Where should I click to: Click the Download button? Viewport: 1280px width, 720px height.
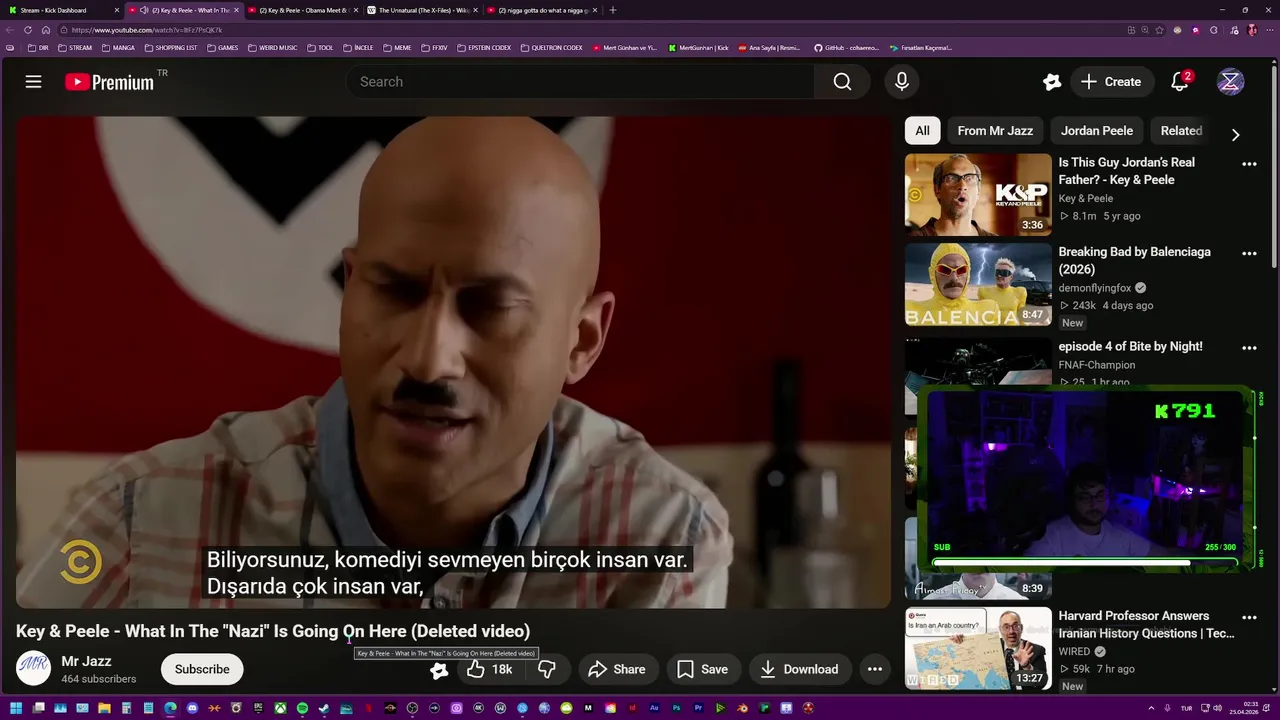(799, 669)
